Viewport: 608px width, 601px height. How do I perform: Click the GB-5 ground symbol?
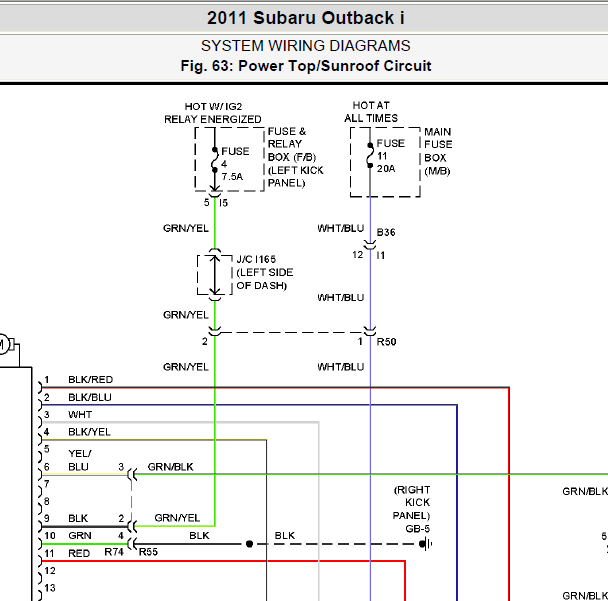point(425,544)
